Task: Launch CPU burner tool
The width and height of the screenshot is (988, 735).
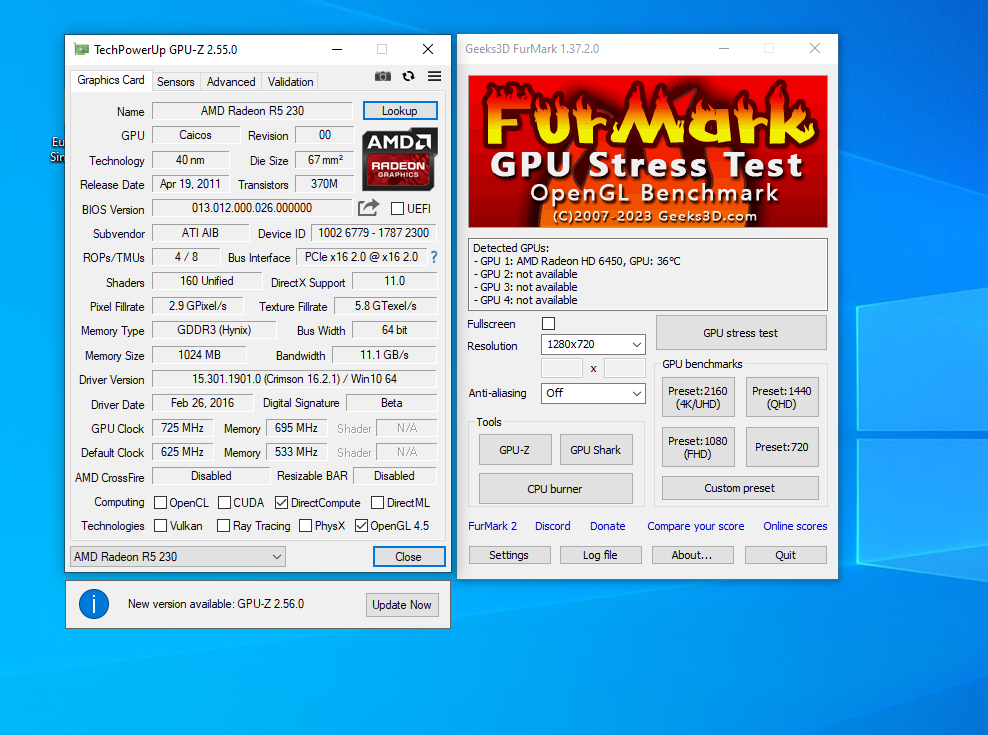Action: point(556,489)
